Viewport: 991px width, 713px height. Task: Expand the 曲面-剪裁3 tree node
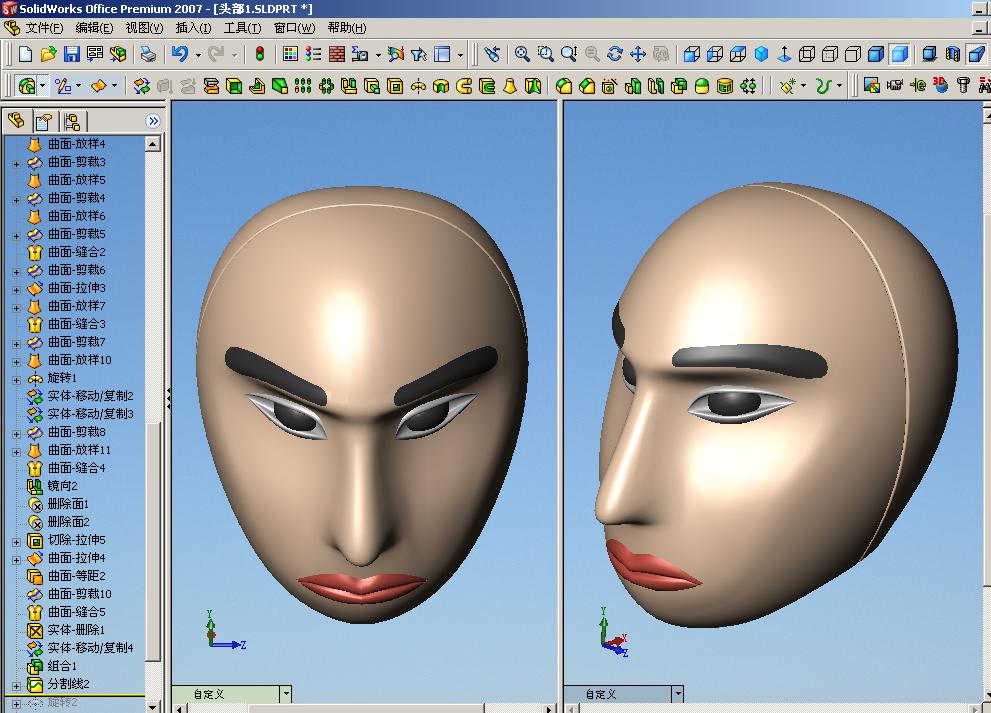click(16, 164)
